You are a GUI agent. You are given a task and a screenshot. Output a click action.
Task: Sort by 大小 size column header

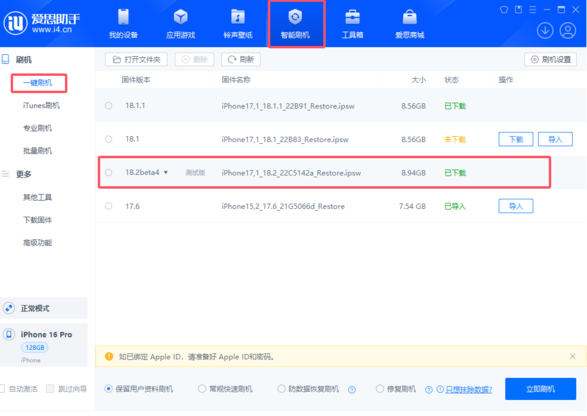419,80
